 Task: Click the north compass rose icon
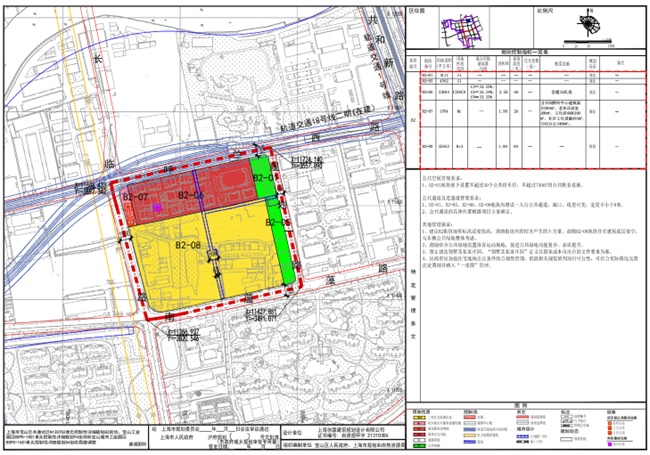589,25
